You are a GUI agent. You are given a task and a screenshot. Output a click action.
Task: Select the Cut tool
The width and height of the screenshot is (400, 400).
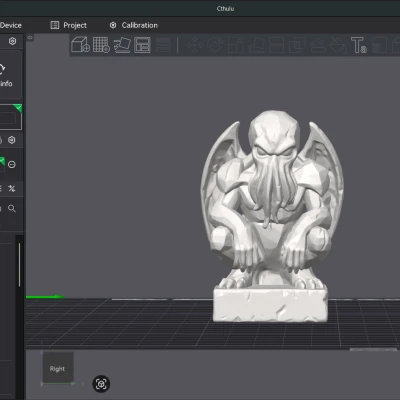[276, 45]
